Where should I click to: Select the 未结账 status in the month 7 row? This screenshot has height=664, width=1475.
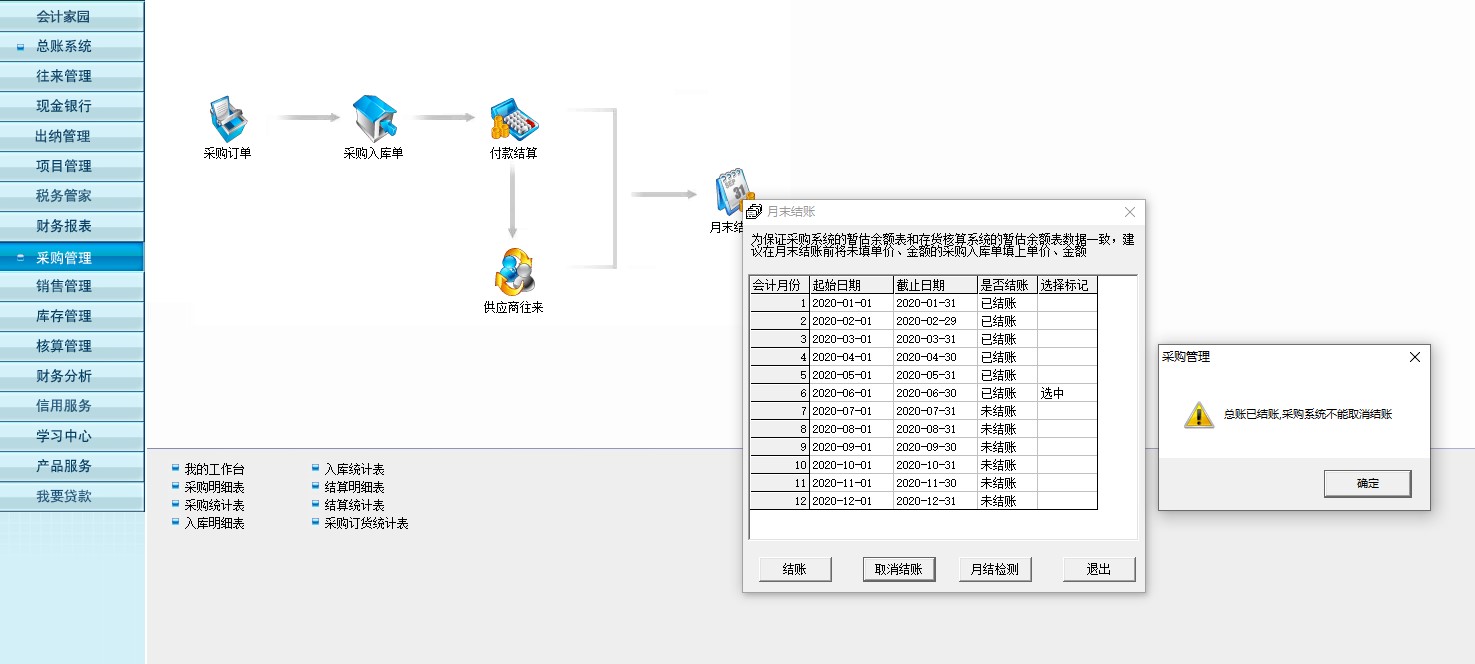(x=1008, y=411)
